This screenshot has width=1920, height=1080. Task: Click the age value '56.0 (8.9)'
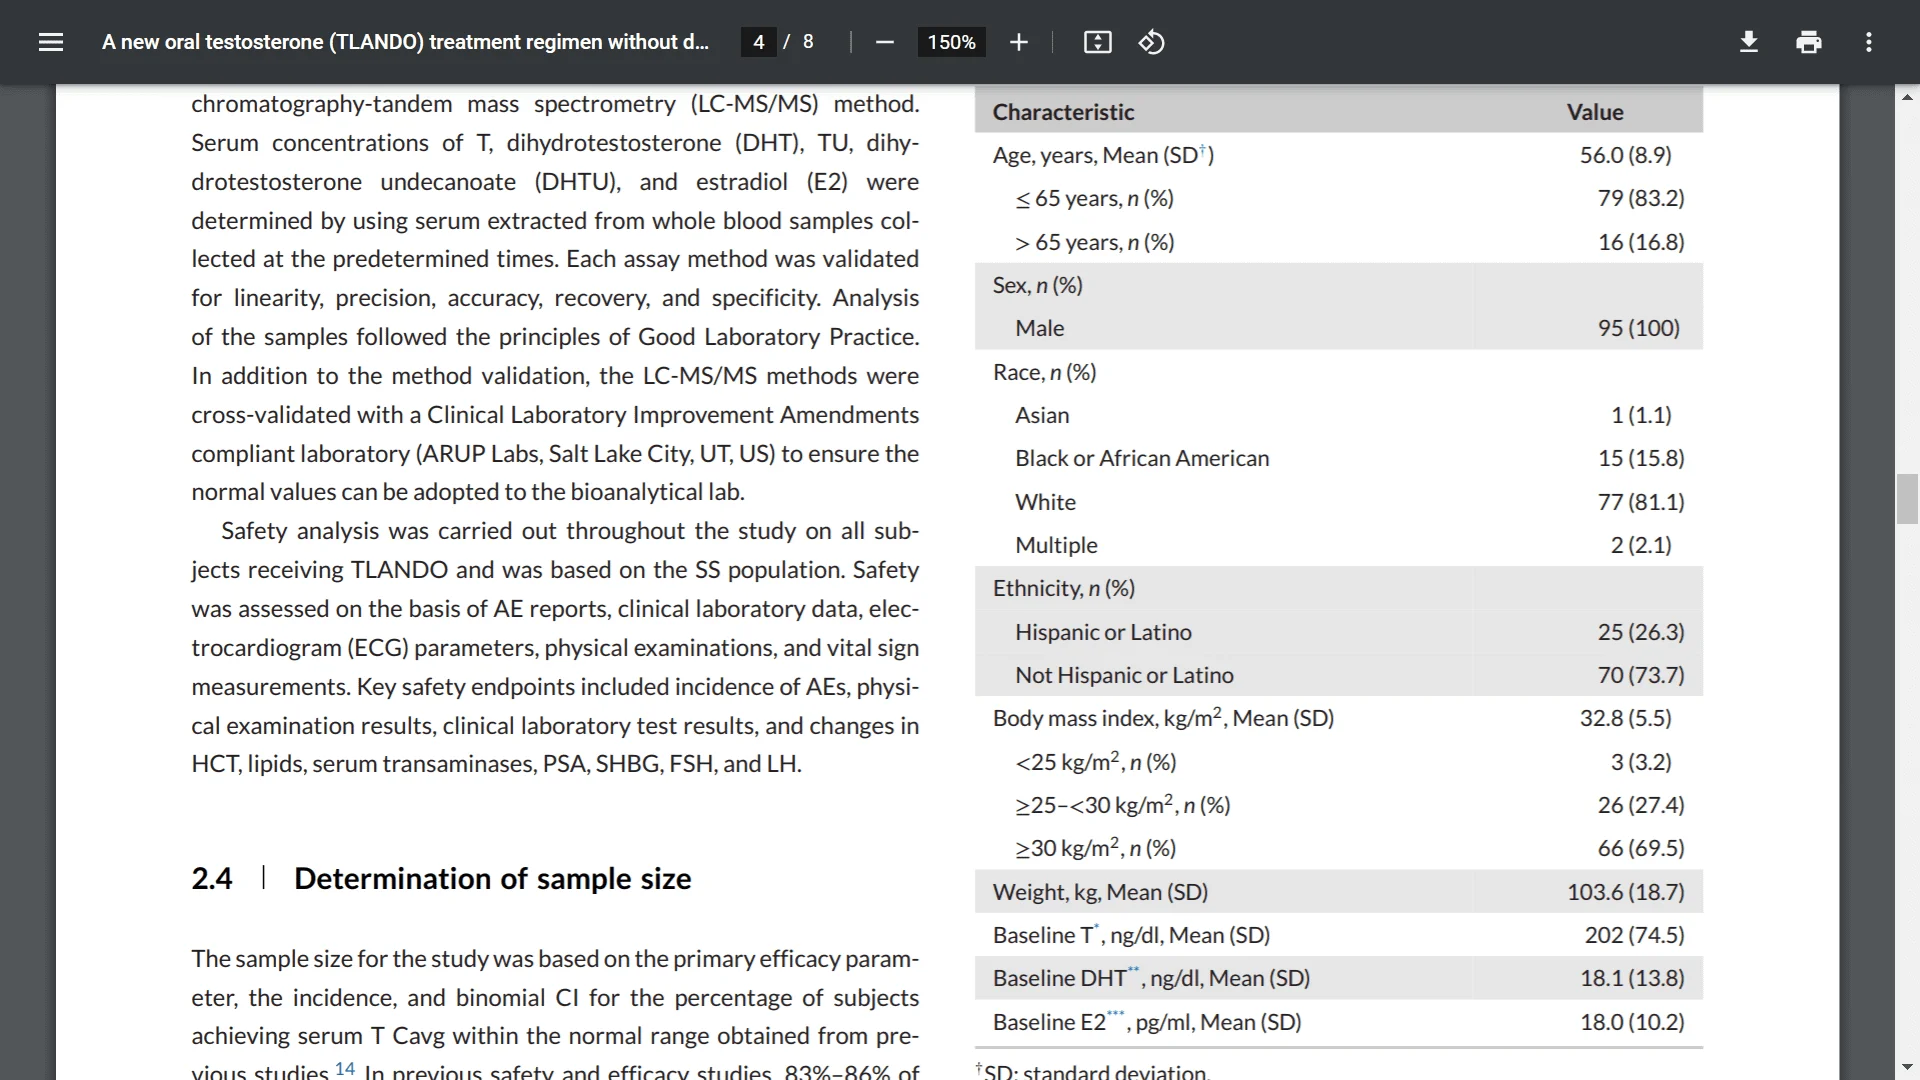[x=1626, y=155]
